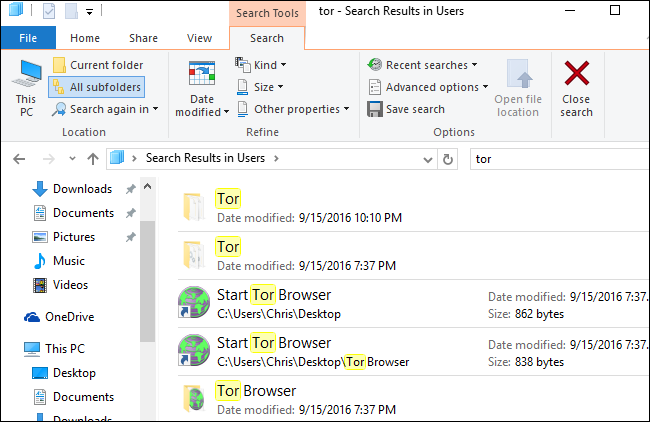
Task: Select the Music folder in sidebar
Action: click(68, 261)
